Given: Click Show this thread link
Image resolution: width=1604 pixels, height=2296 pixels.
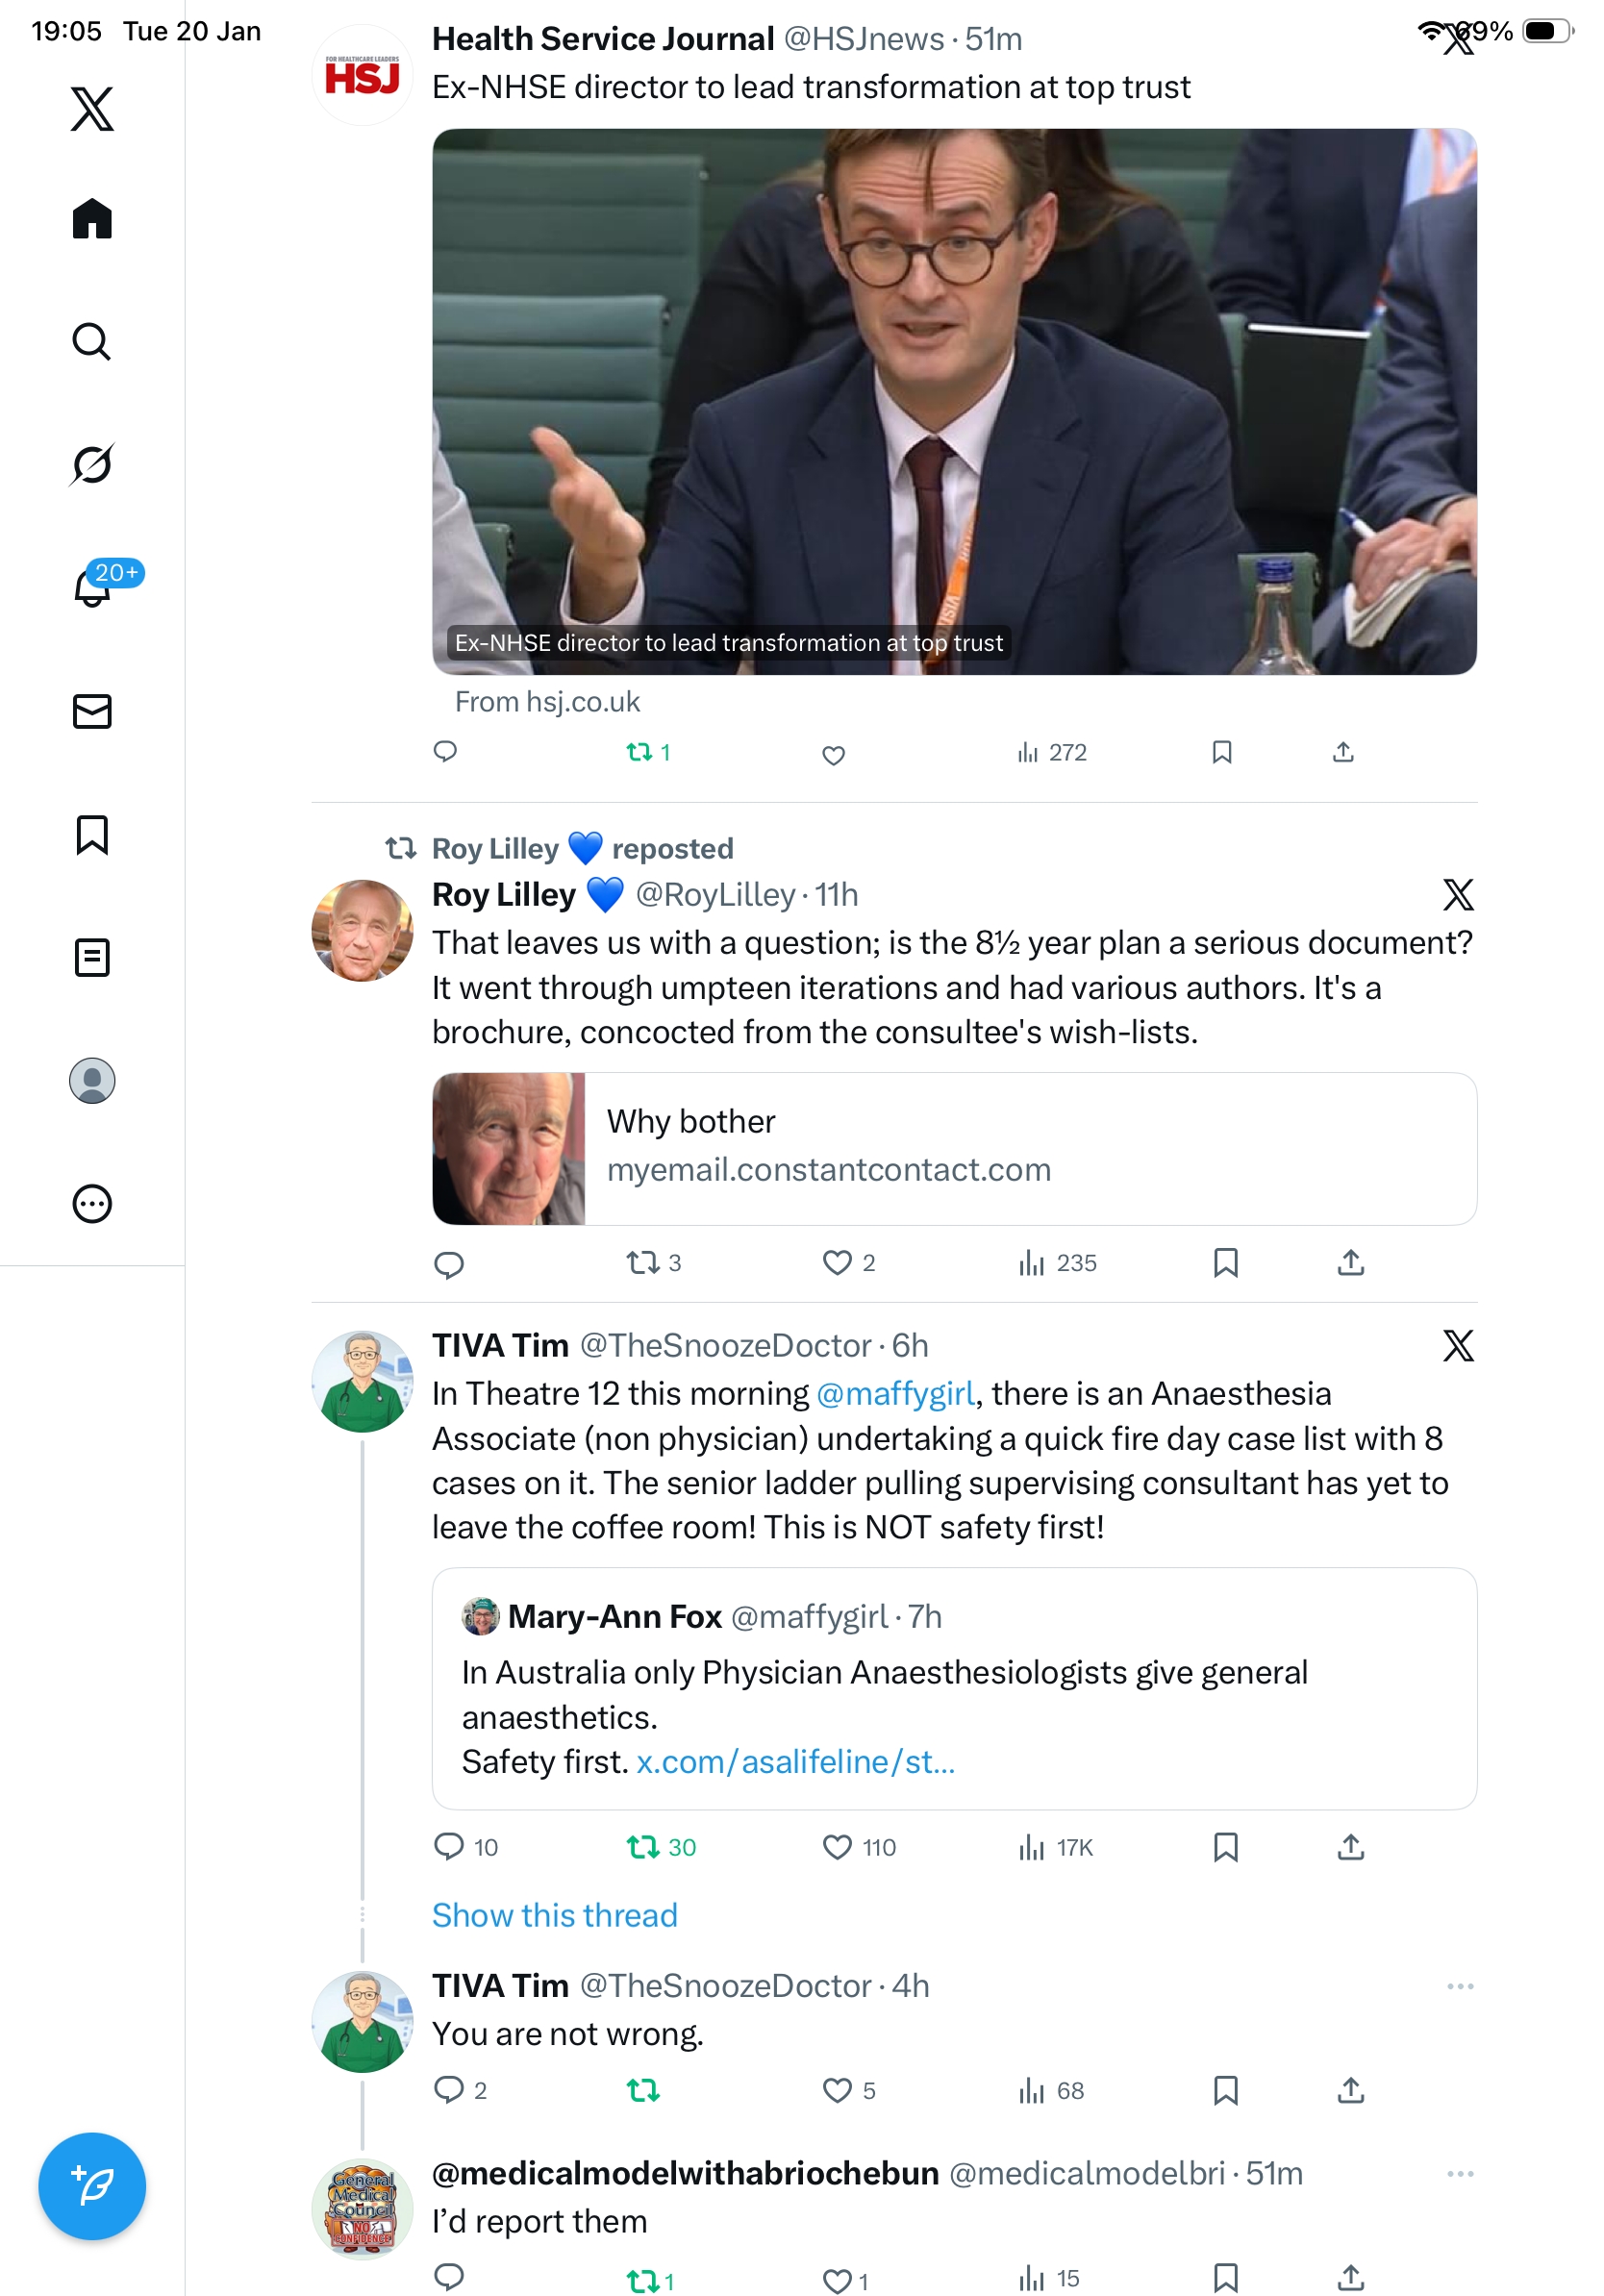Looking at the screenshot, I should [554, 1914].
